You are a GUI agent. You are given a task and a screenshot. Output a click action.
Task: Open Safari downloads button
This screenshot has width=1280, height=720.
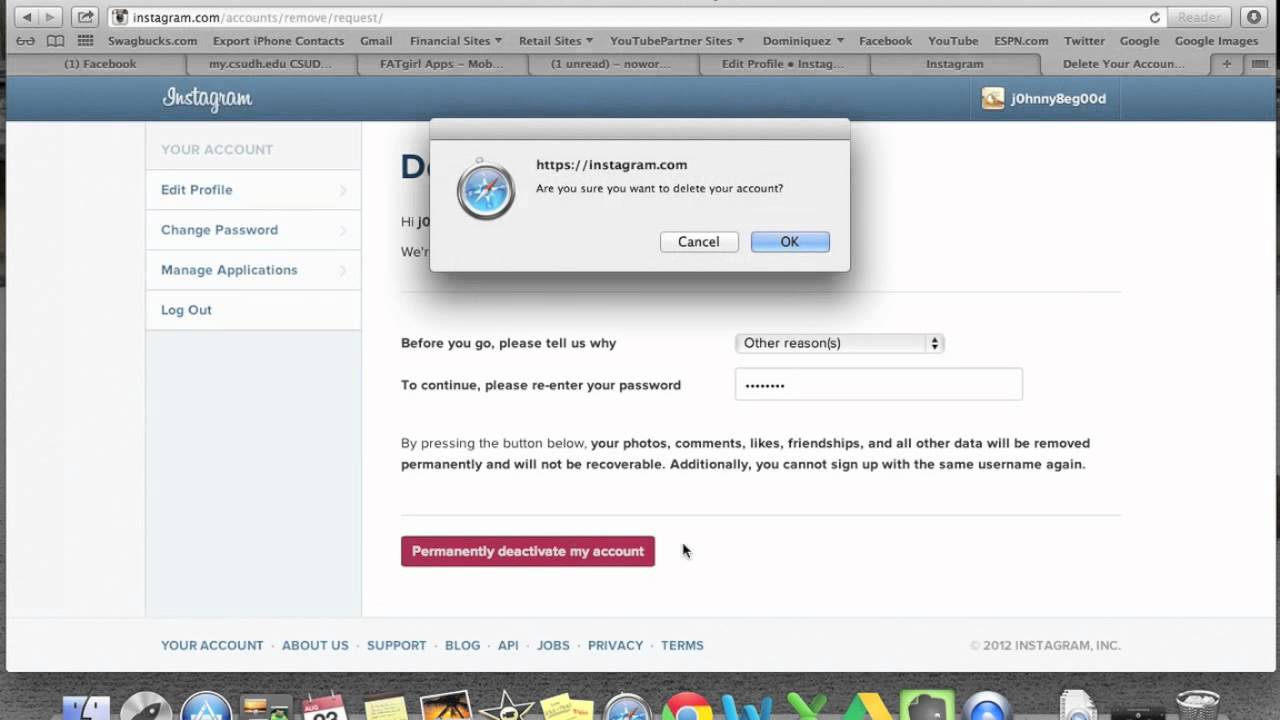pyautogui.click(x=1252, y=17)
